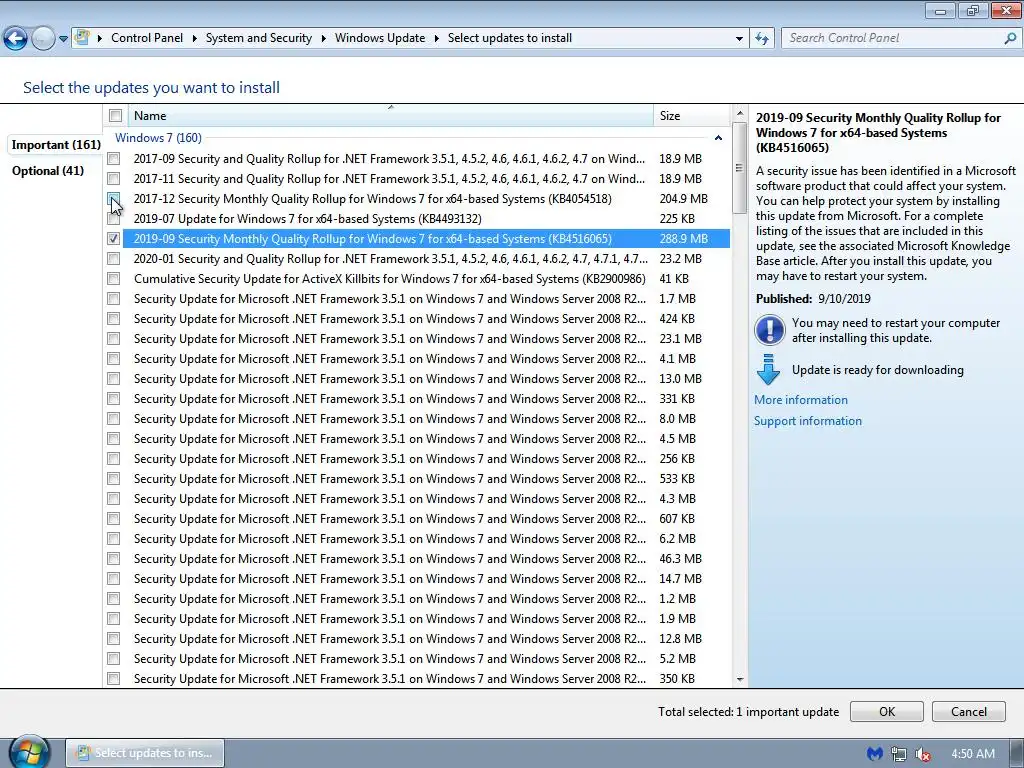Sort list by Size column header
Viewport: 1024px width, 768px height.
tap(691, 116)
